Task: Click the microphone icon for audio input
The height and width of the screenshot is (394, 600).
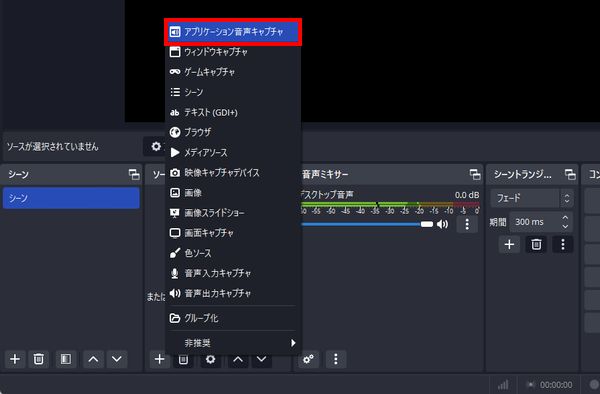Action: (174, 273)
